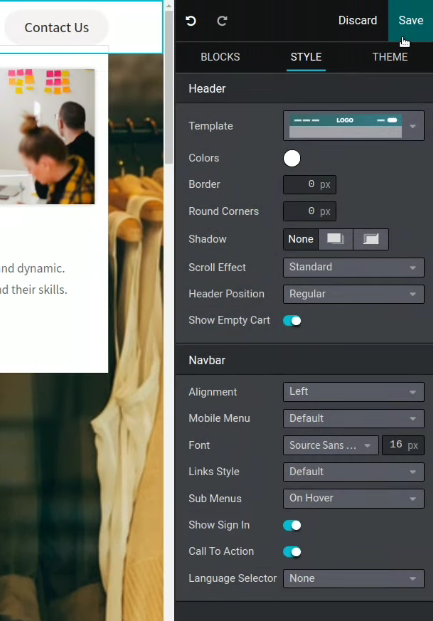433x621 pixels.
Task: Open the navbar Alignment dropdown
Action: 354,392
